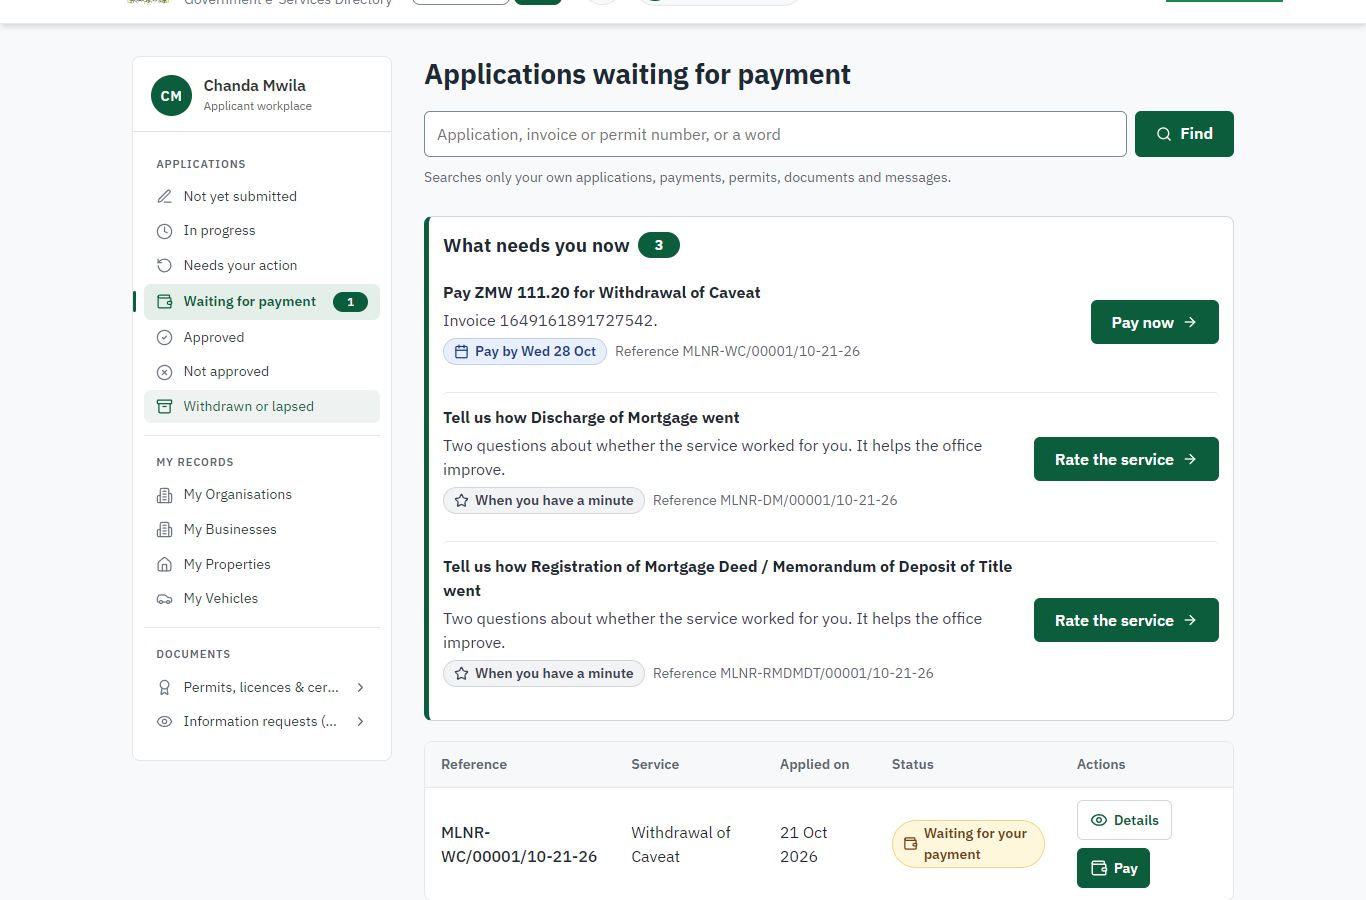Image resolution: width=1366 pixels, height=900 pixels.
Task: Click the application search input field
Action: [x=775, y=134]
